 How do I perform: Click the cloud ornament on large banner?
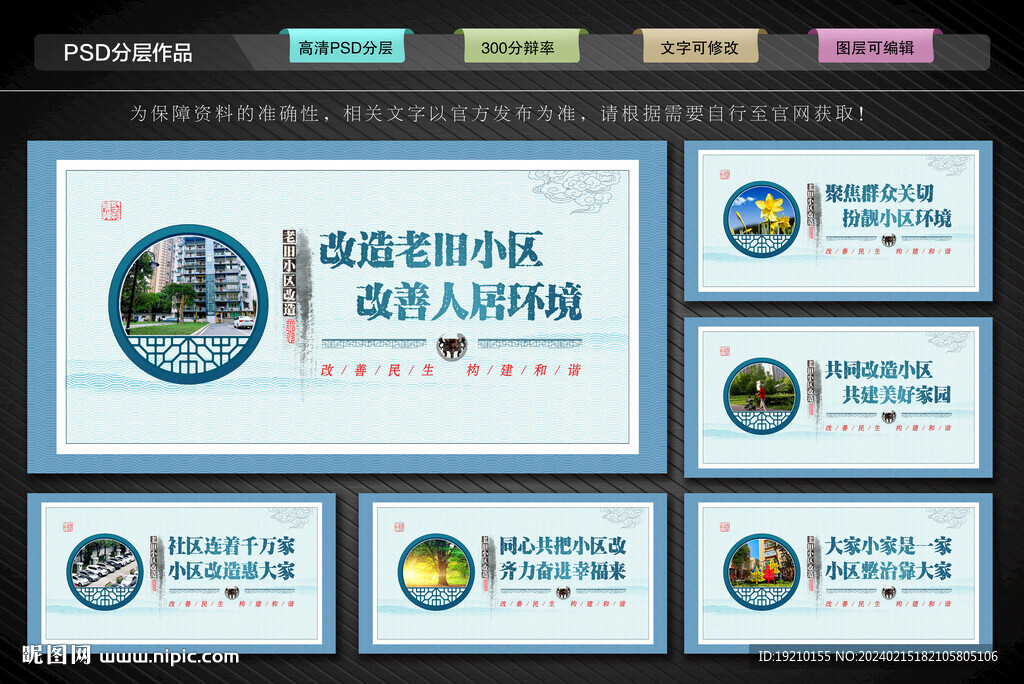pyautogui.click(x=573, y=191)
